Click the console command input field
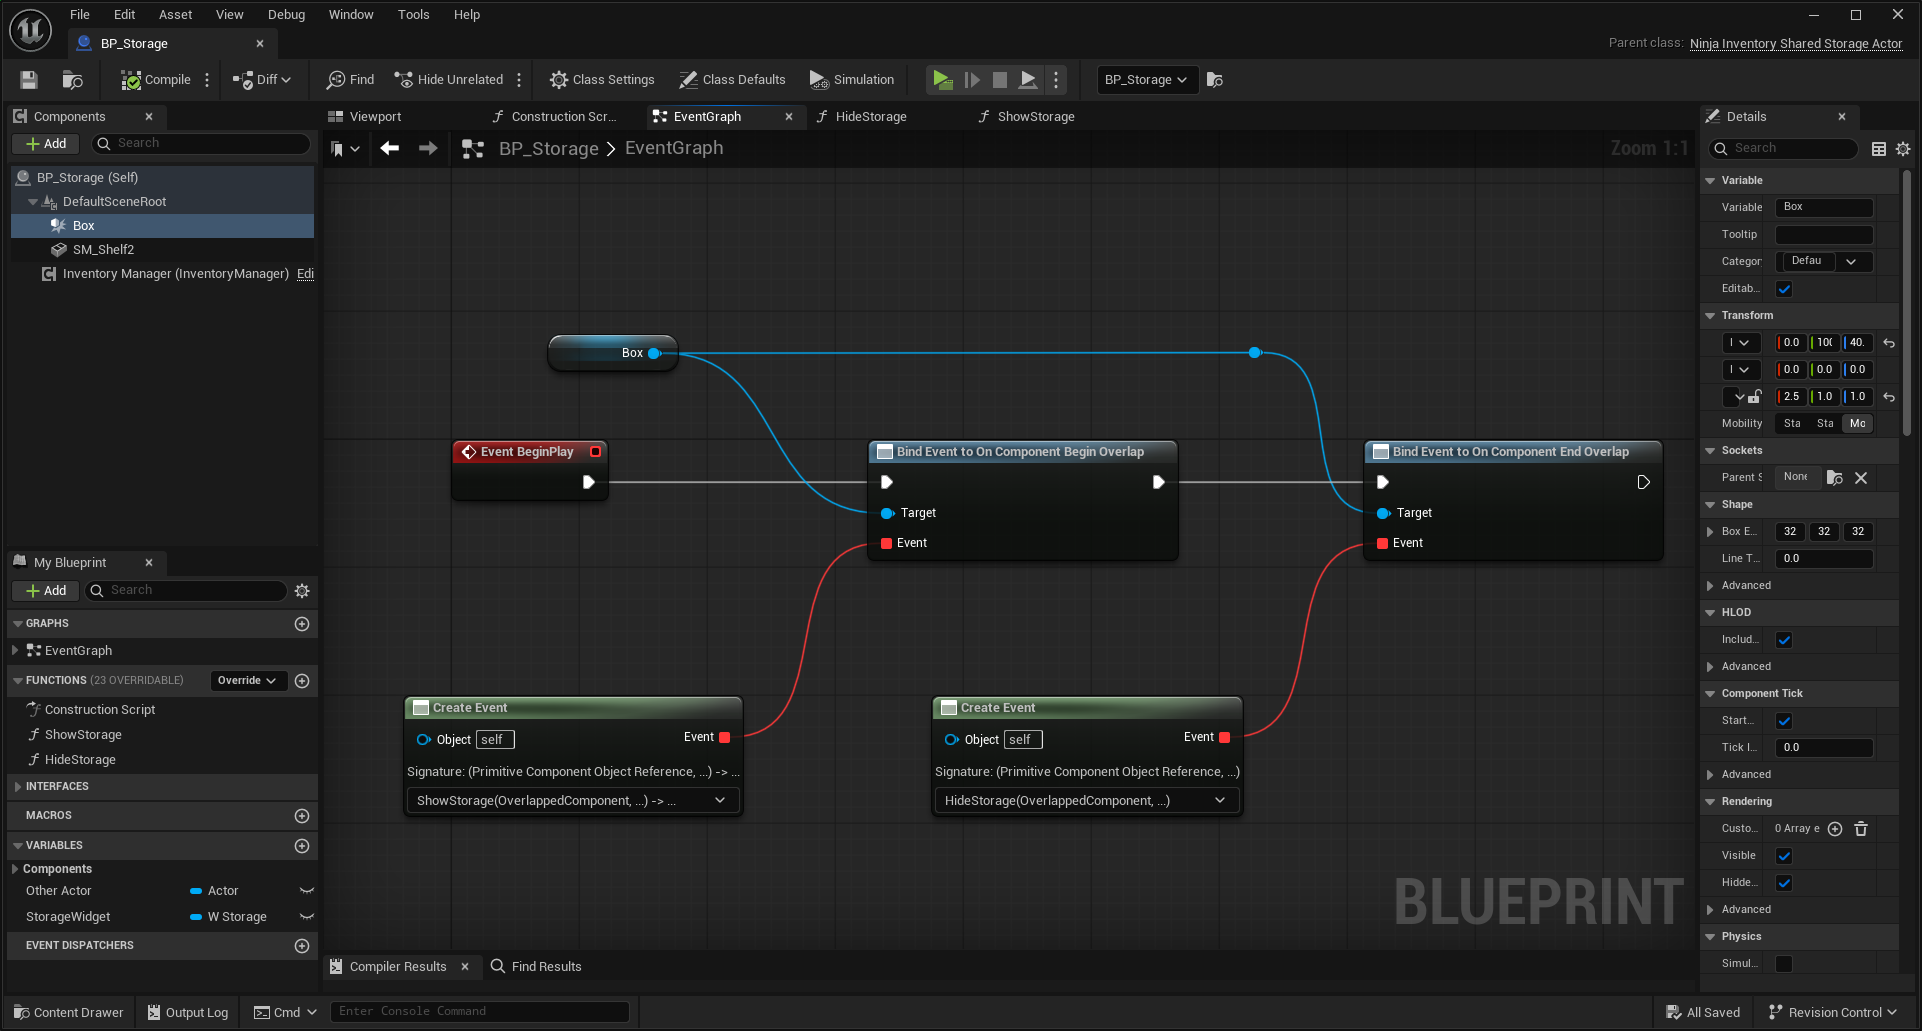The image size is (1922, 1031). [480, 1011]
